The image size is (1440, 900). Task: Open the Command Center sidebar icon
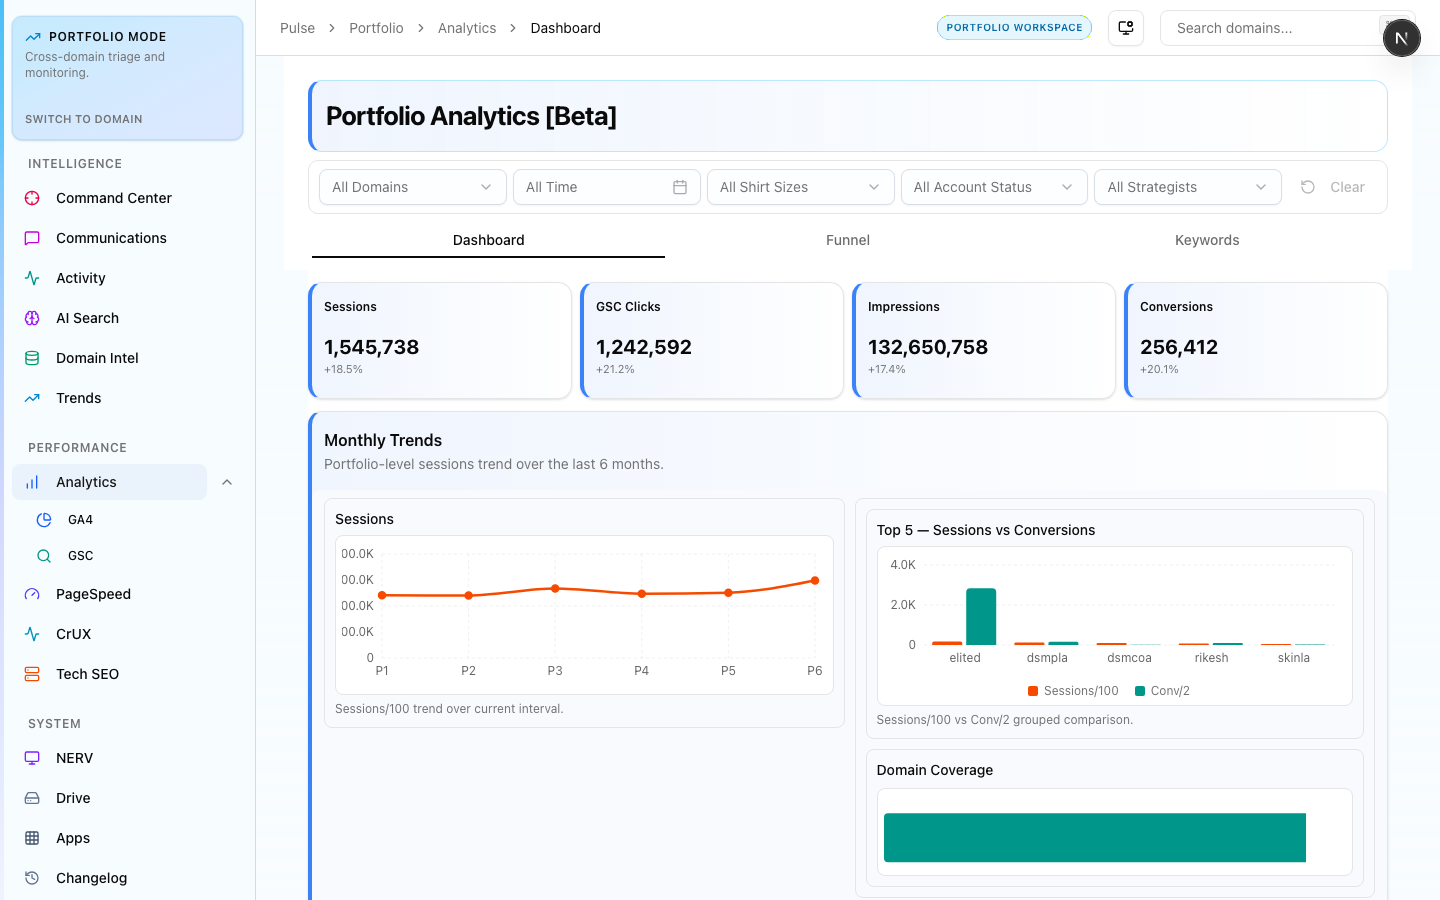pyautogui.click(x=32, y=198)
